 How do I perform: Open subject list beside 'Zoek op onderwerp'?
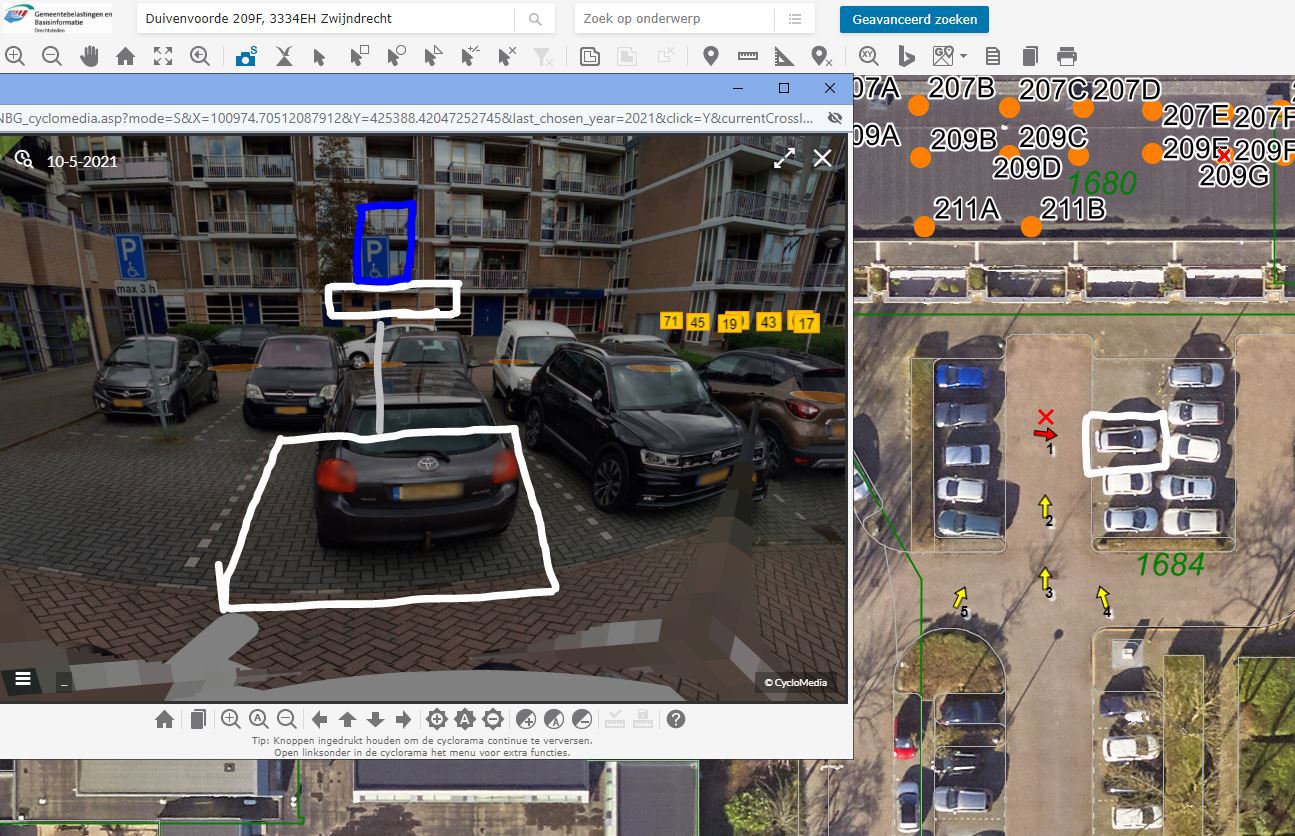click(x=795, y=19)
